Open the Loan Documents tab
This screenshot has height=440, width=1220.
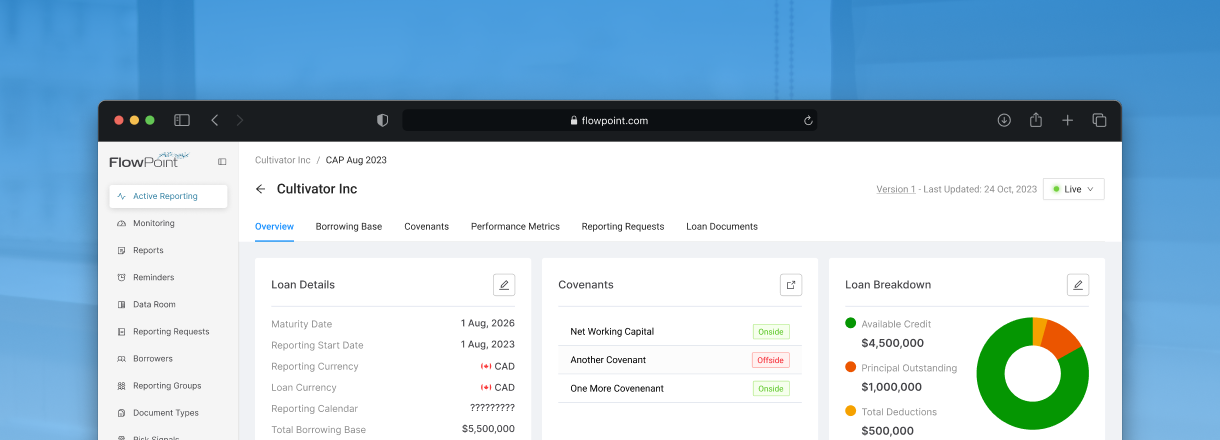pyautogui.click(x=722, y=227)
